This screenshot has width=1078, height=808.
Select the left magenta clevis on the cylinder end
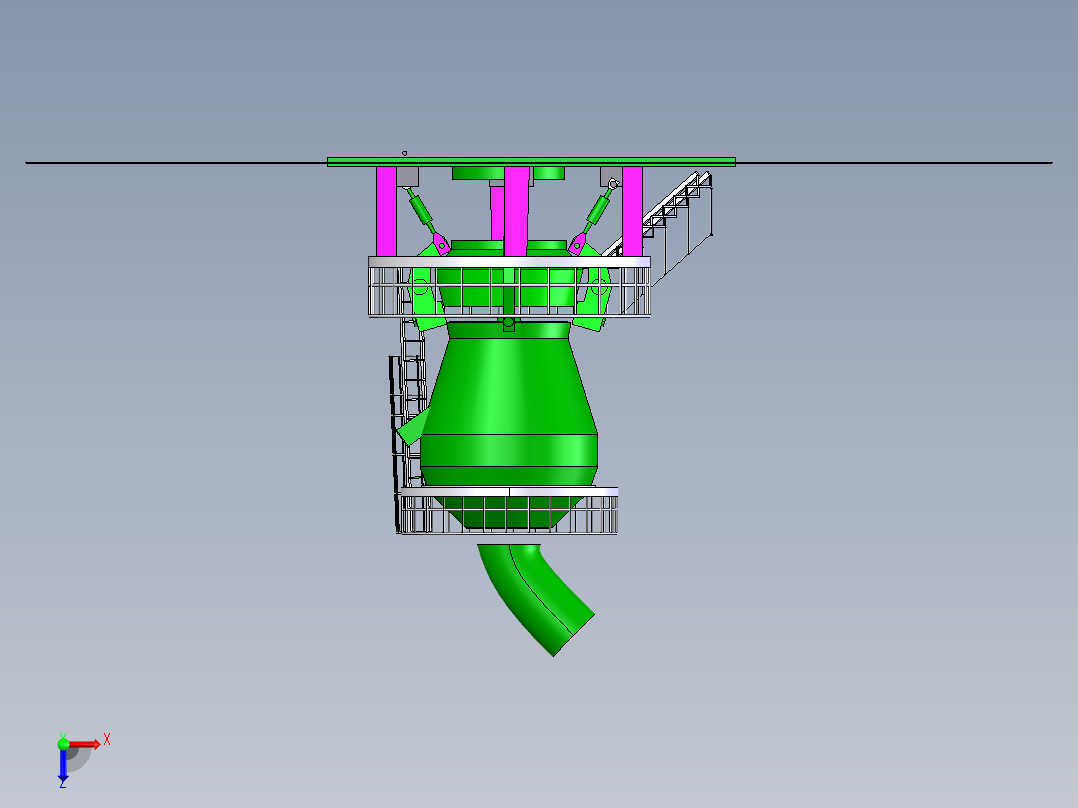tap(441, 243)
